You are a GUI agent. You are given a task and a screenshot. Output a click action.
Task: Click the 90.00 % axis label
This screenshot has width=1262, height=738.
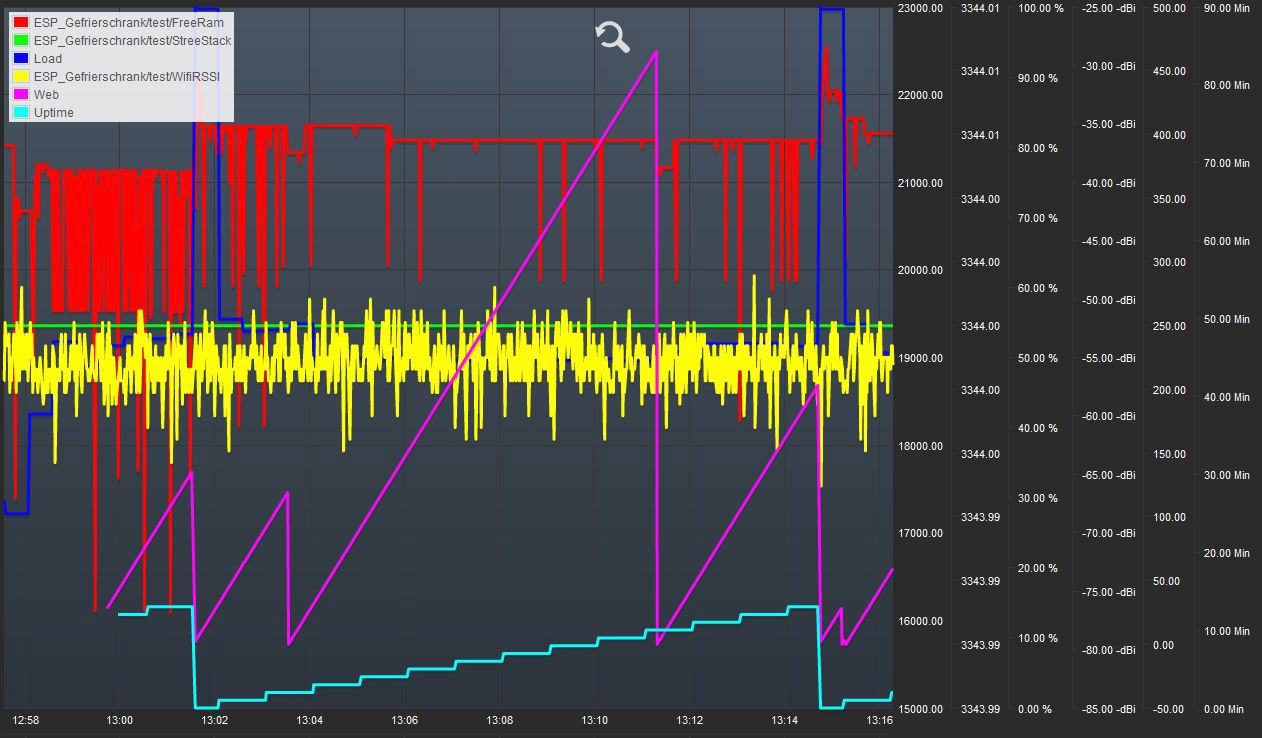(x=1038, y=78)
